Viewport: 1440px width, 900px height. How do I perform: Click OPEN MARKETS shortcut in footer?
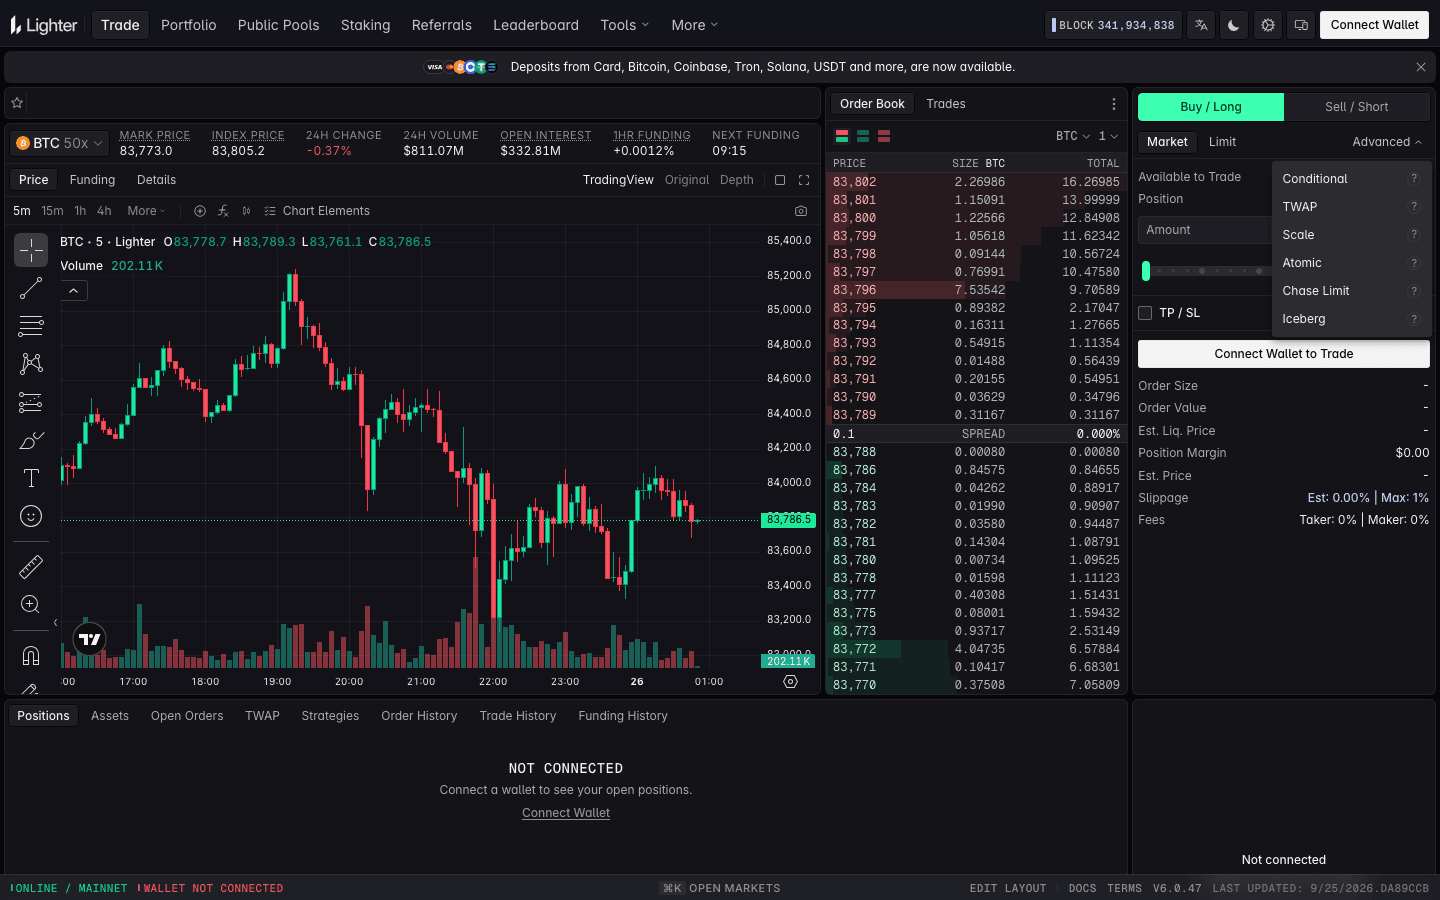[x=721, y=888]
